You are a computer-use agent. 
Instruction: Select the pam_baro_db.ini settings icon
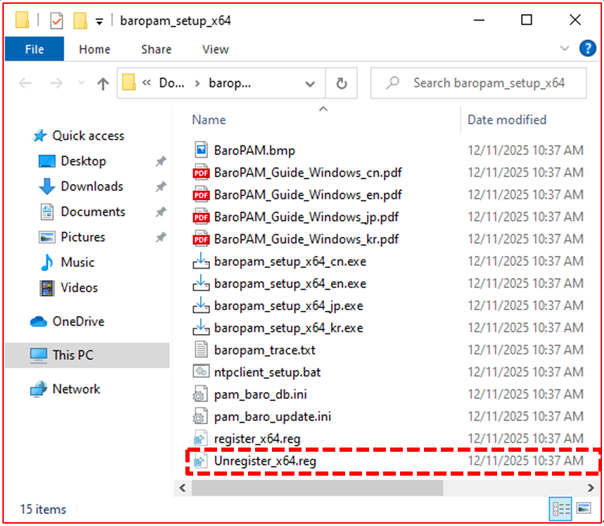tap(200, 394)
